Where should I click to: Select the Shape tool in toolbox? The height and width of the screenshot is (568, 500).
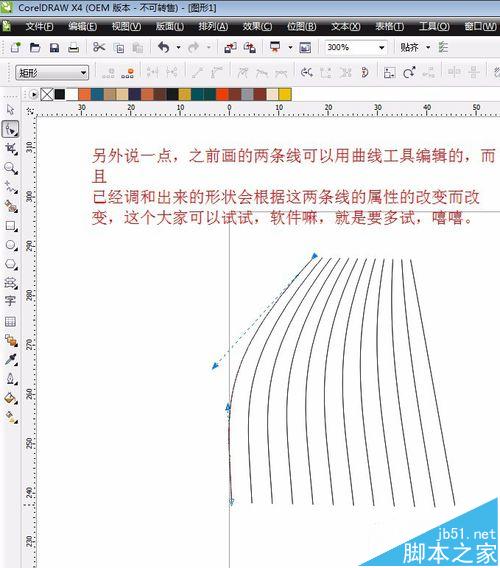pos(10,129)
